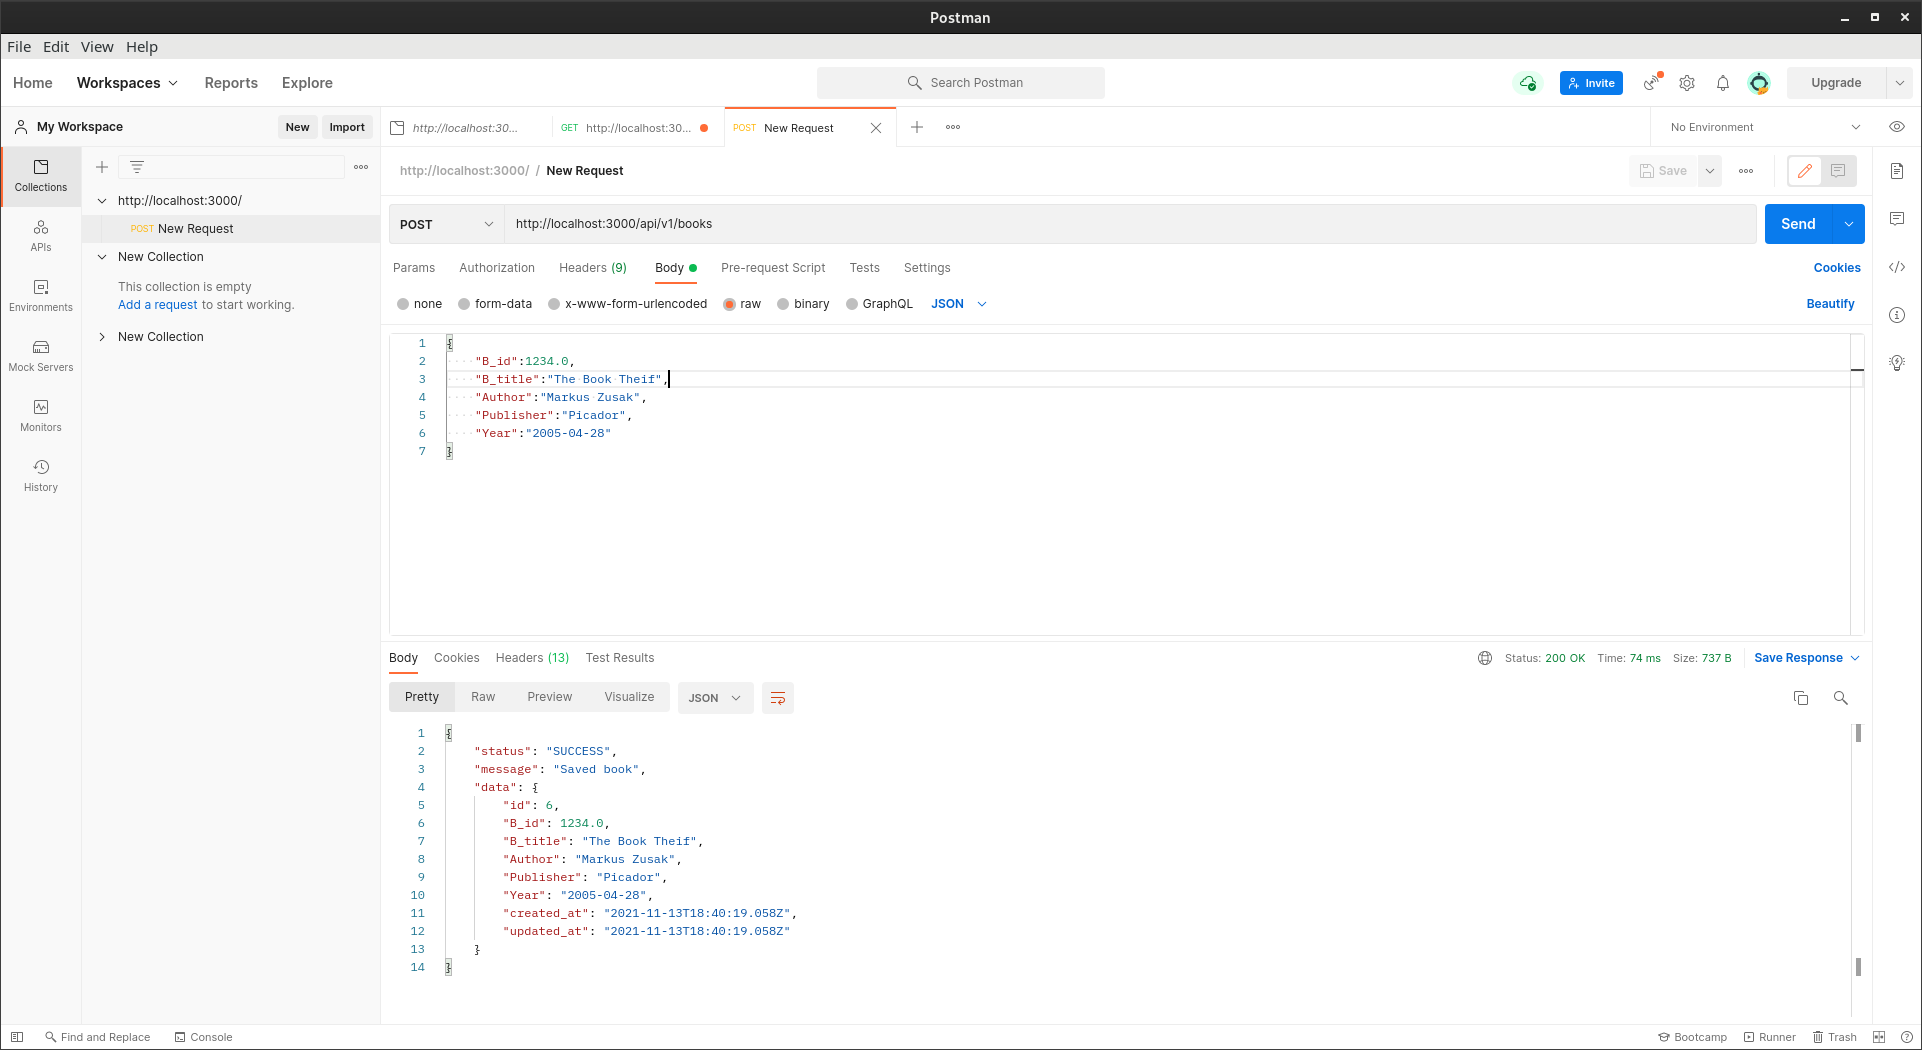Click the Beautify link
1922x1050 pixels.
tap(1830, 304)
